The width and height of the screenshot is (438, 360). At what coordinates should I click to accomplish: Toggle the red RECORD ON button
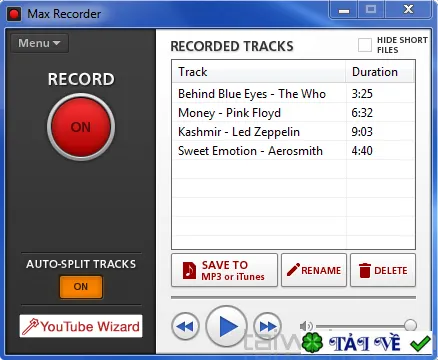click(81, 127)
